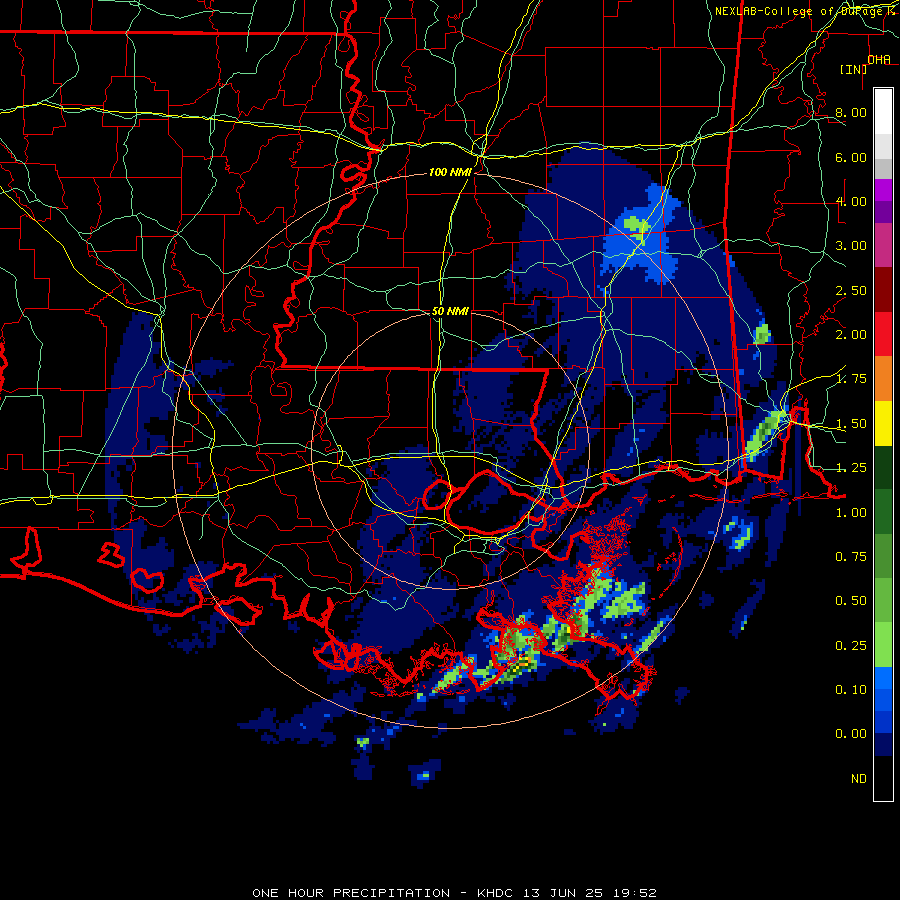Screen dimensions: 900x900
Task: Select the '1.25' legend value
Action: (x=851, y=468)
